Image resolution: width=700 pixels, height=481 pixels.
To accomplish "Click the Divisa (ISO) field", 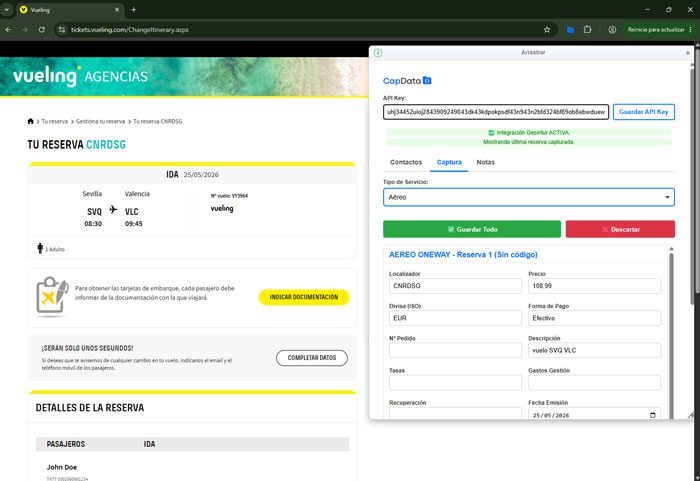I will 455,318.
